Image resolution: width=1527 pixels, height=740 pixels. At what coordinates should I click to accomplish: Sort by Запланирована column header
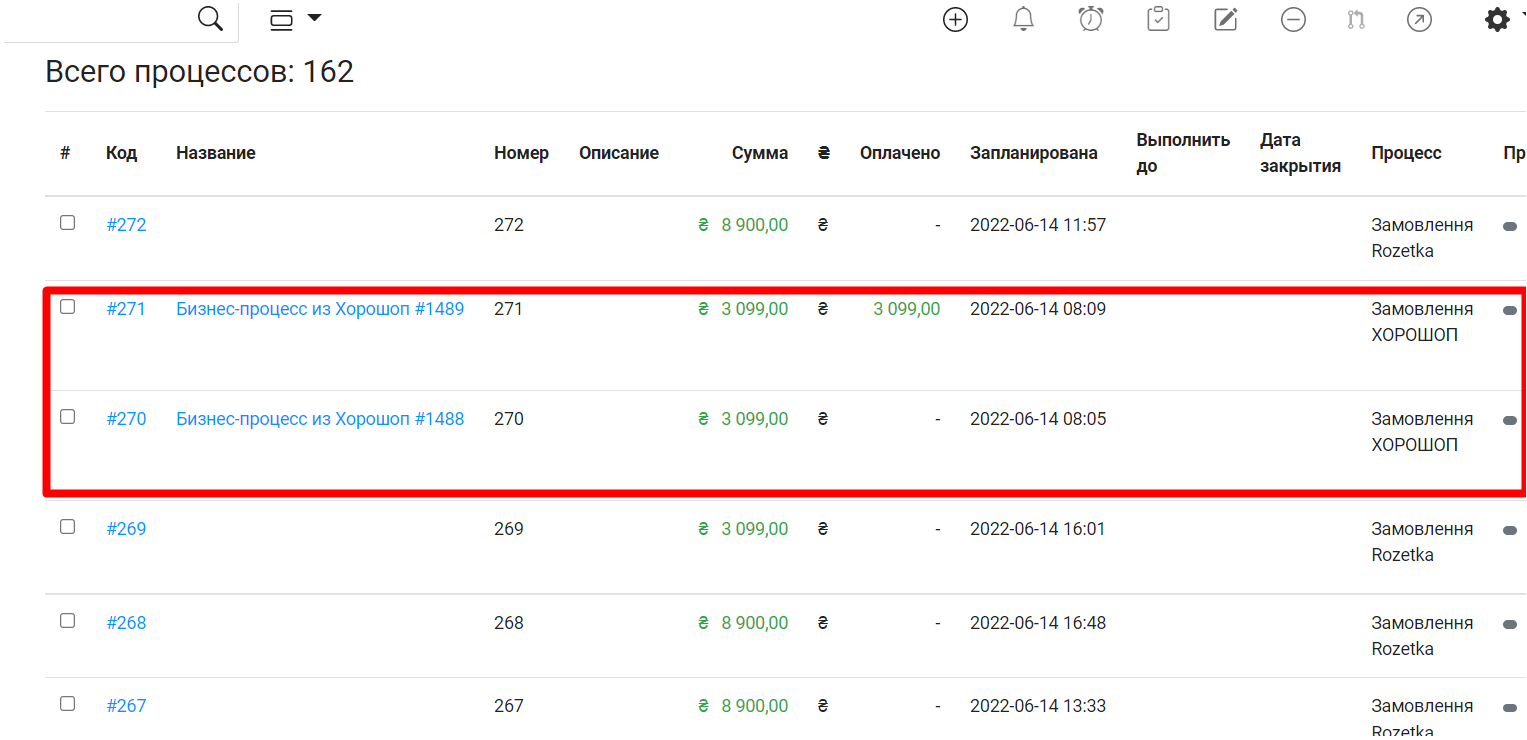click(1034, 153)
